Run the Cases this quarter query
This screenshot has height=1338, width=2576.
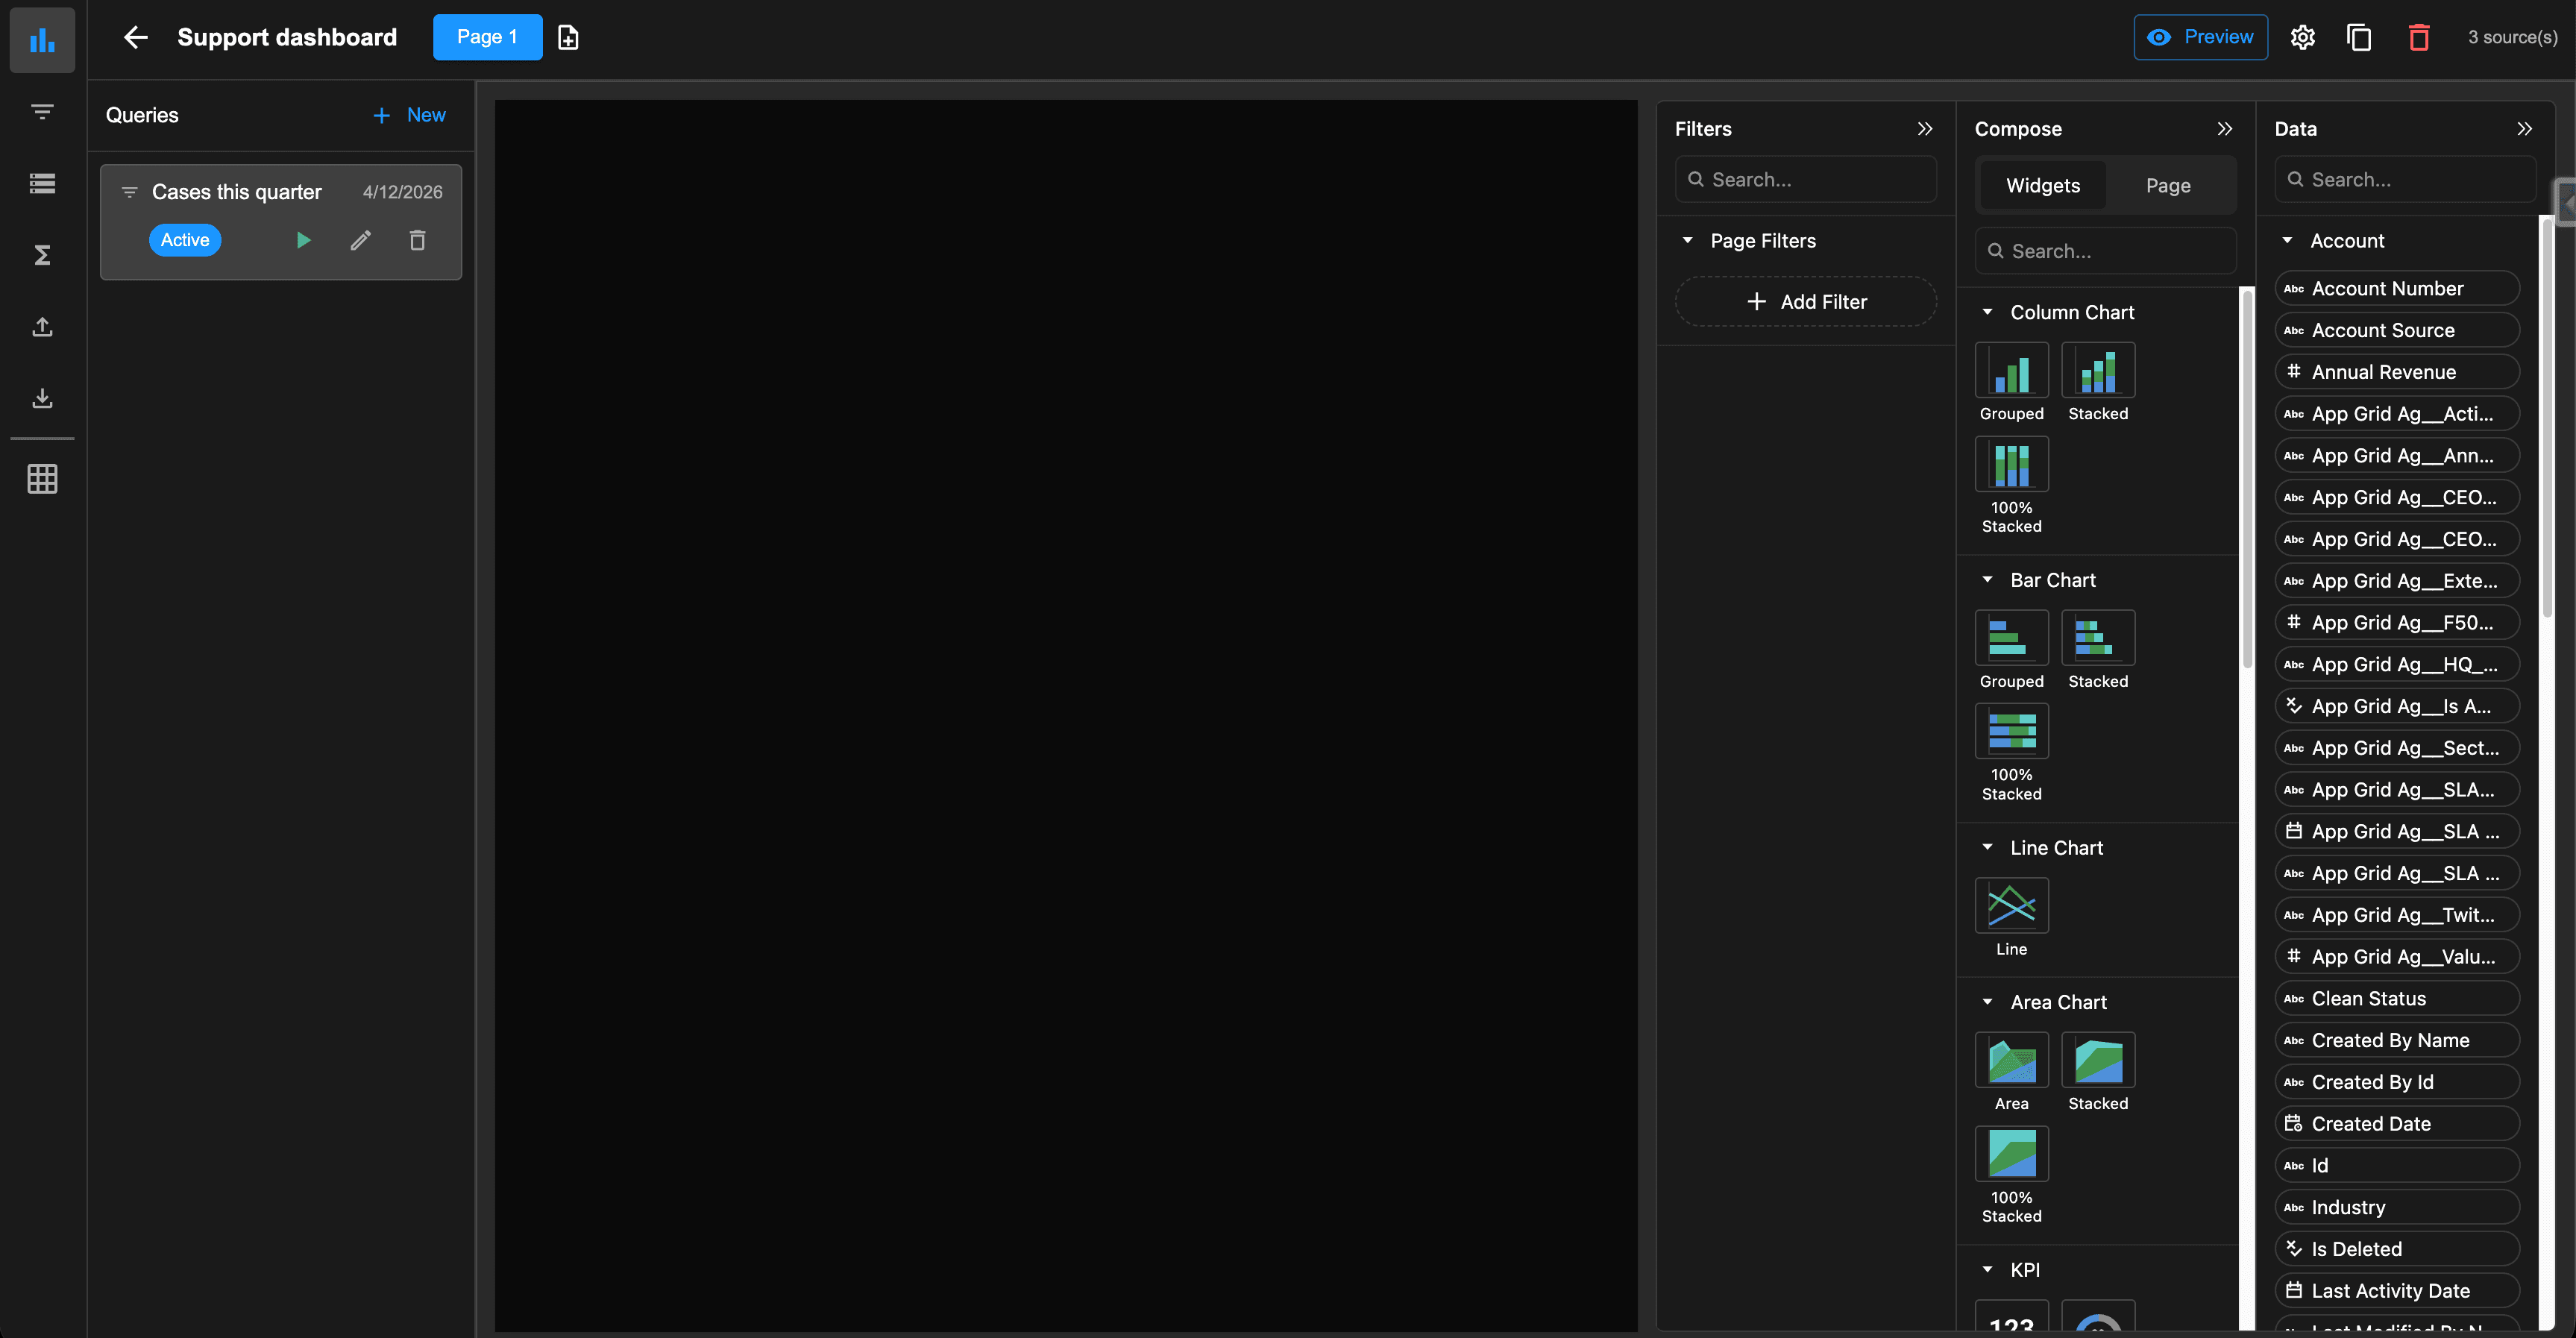point(303,240)
